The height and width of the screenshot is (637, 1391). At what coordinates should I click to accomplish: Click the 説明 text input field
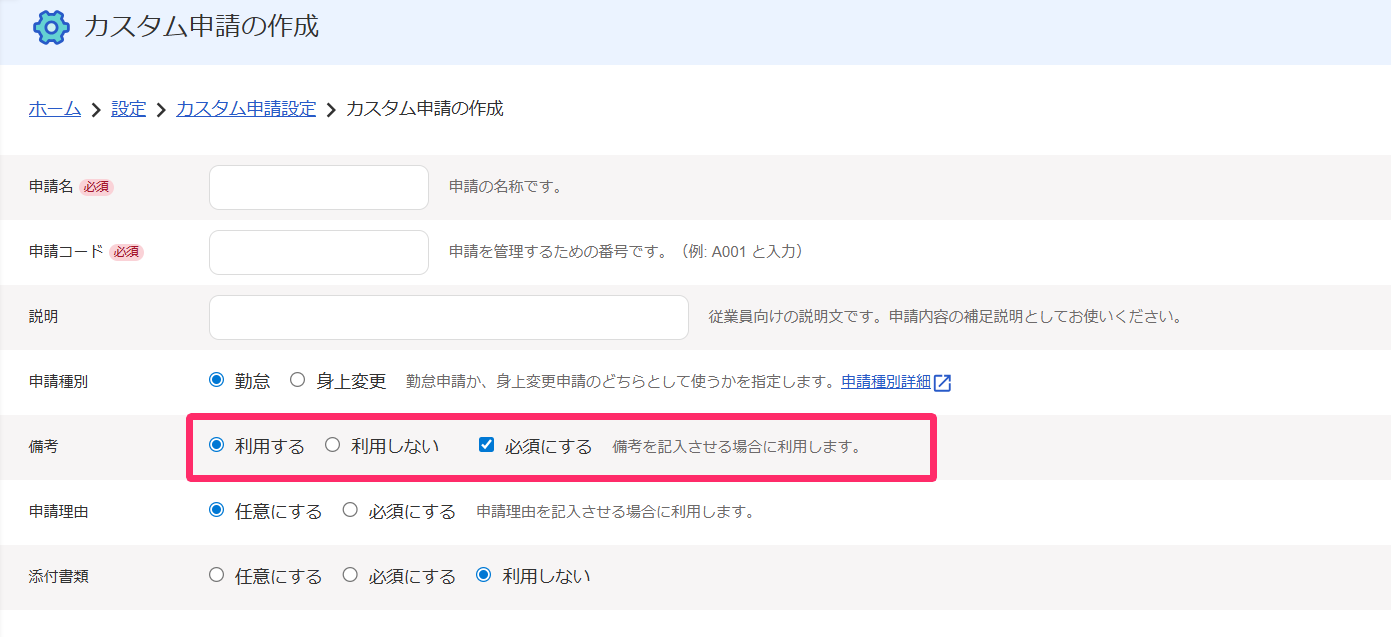tap(449, 317)
